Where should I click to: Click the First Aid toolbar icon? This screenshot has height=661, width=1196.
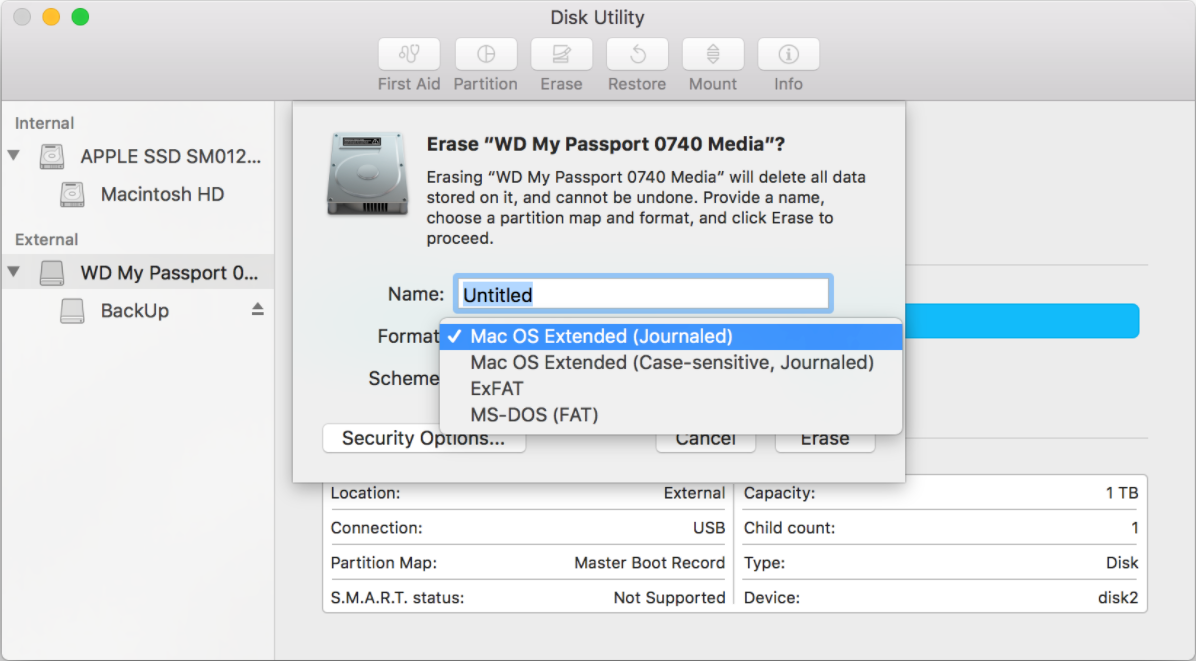coord(409,54)
